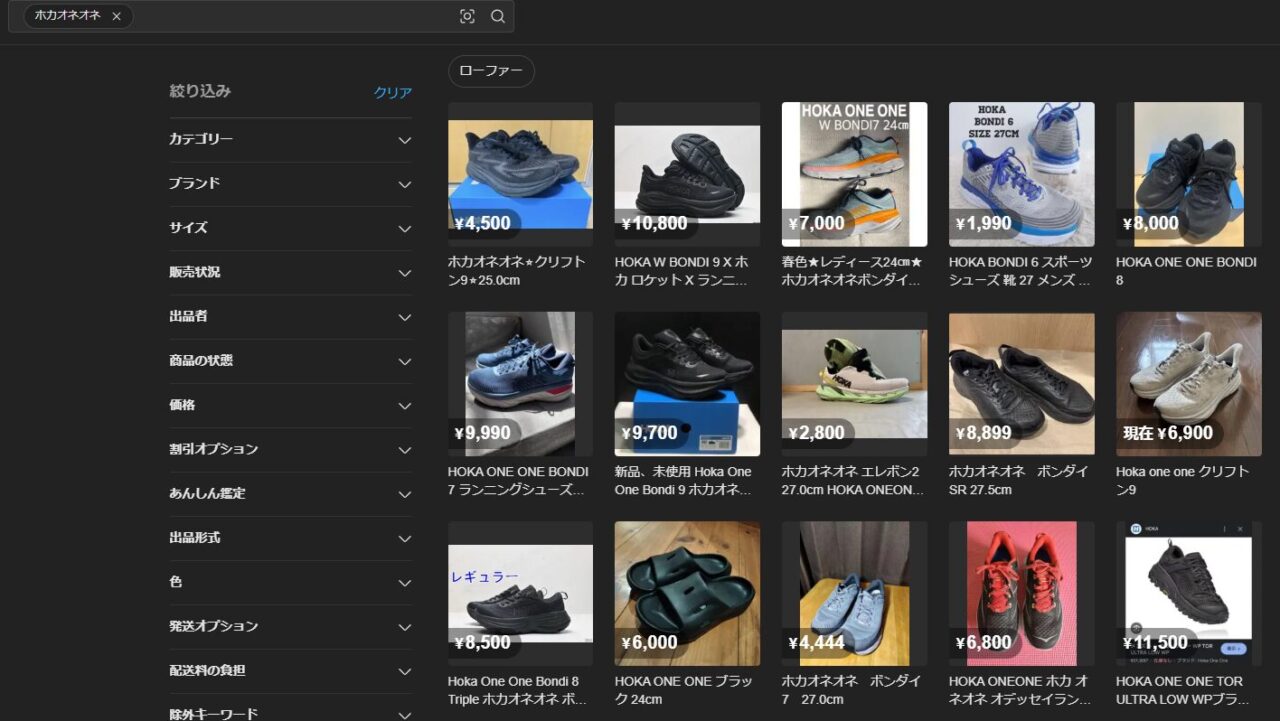Image resolution: width=1280 pixels, height=721 pixels.
Task: Expand the 価格 filter
Action: 290,405
